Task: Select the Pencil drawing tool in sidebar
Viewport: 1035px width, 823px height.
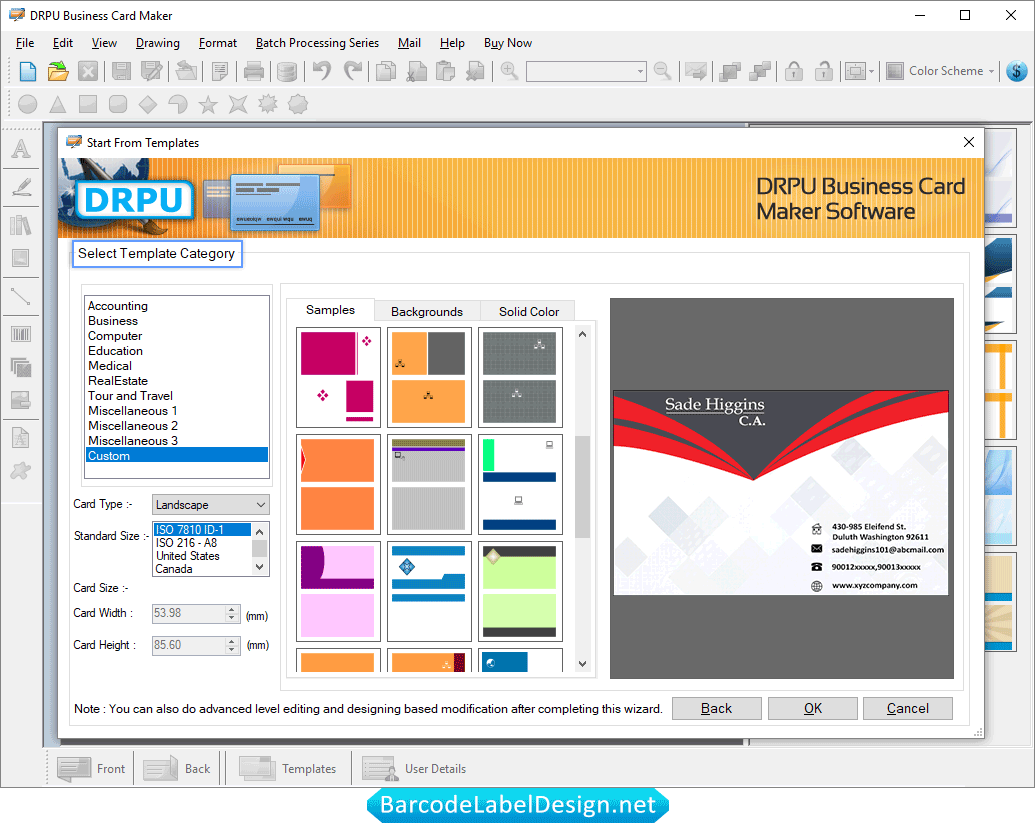Action: (x=21, y=187)
